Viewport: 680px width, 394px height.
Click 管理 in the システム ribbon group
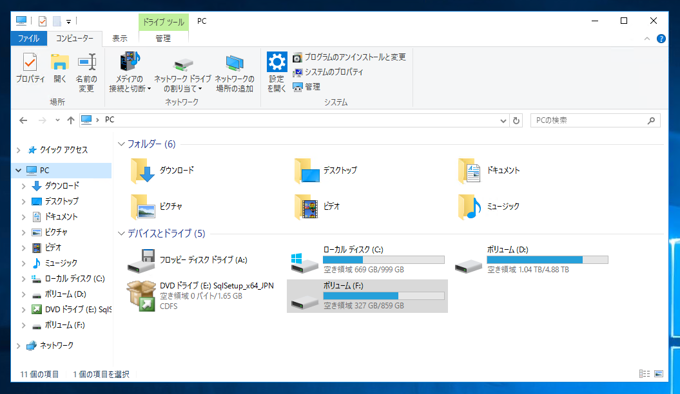pos(307,87)
